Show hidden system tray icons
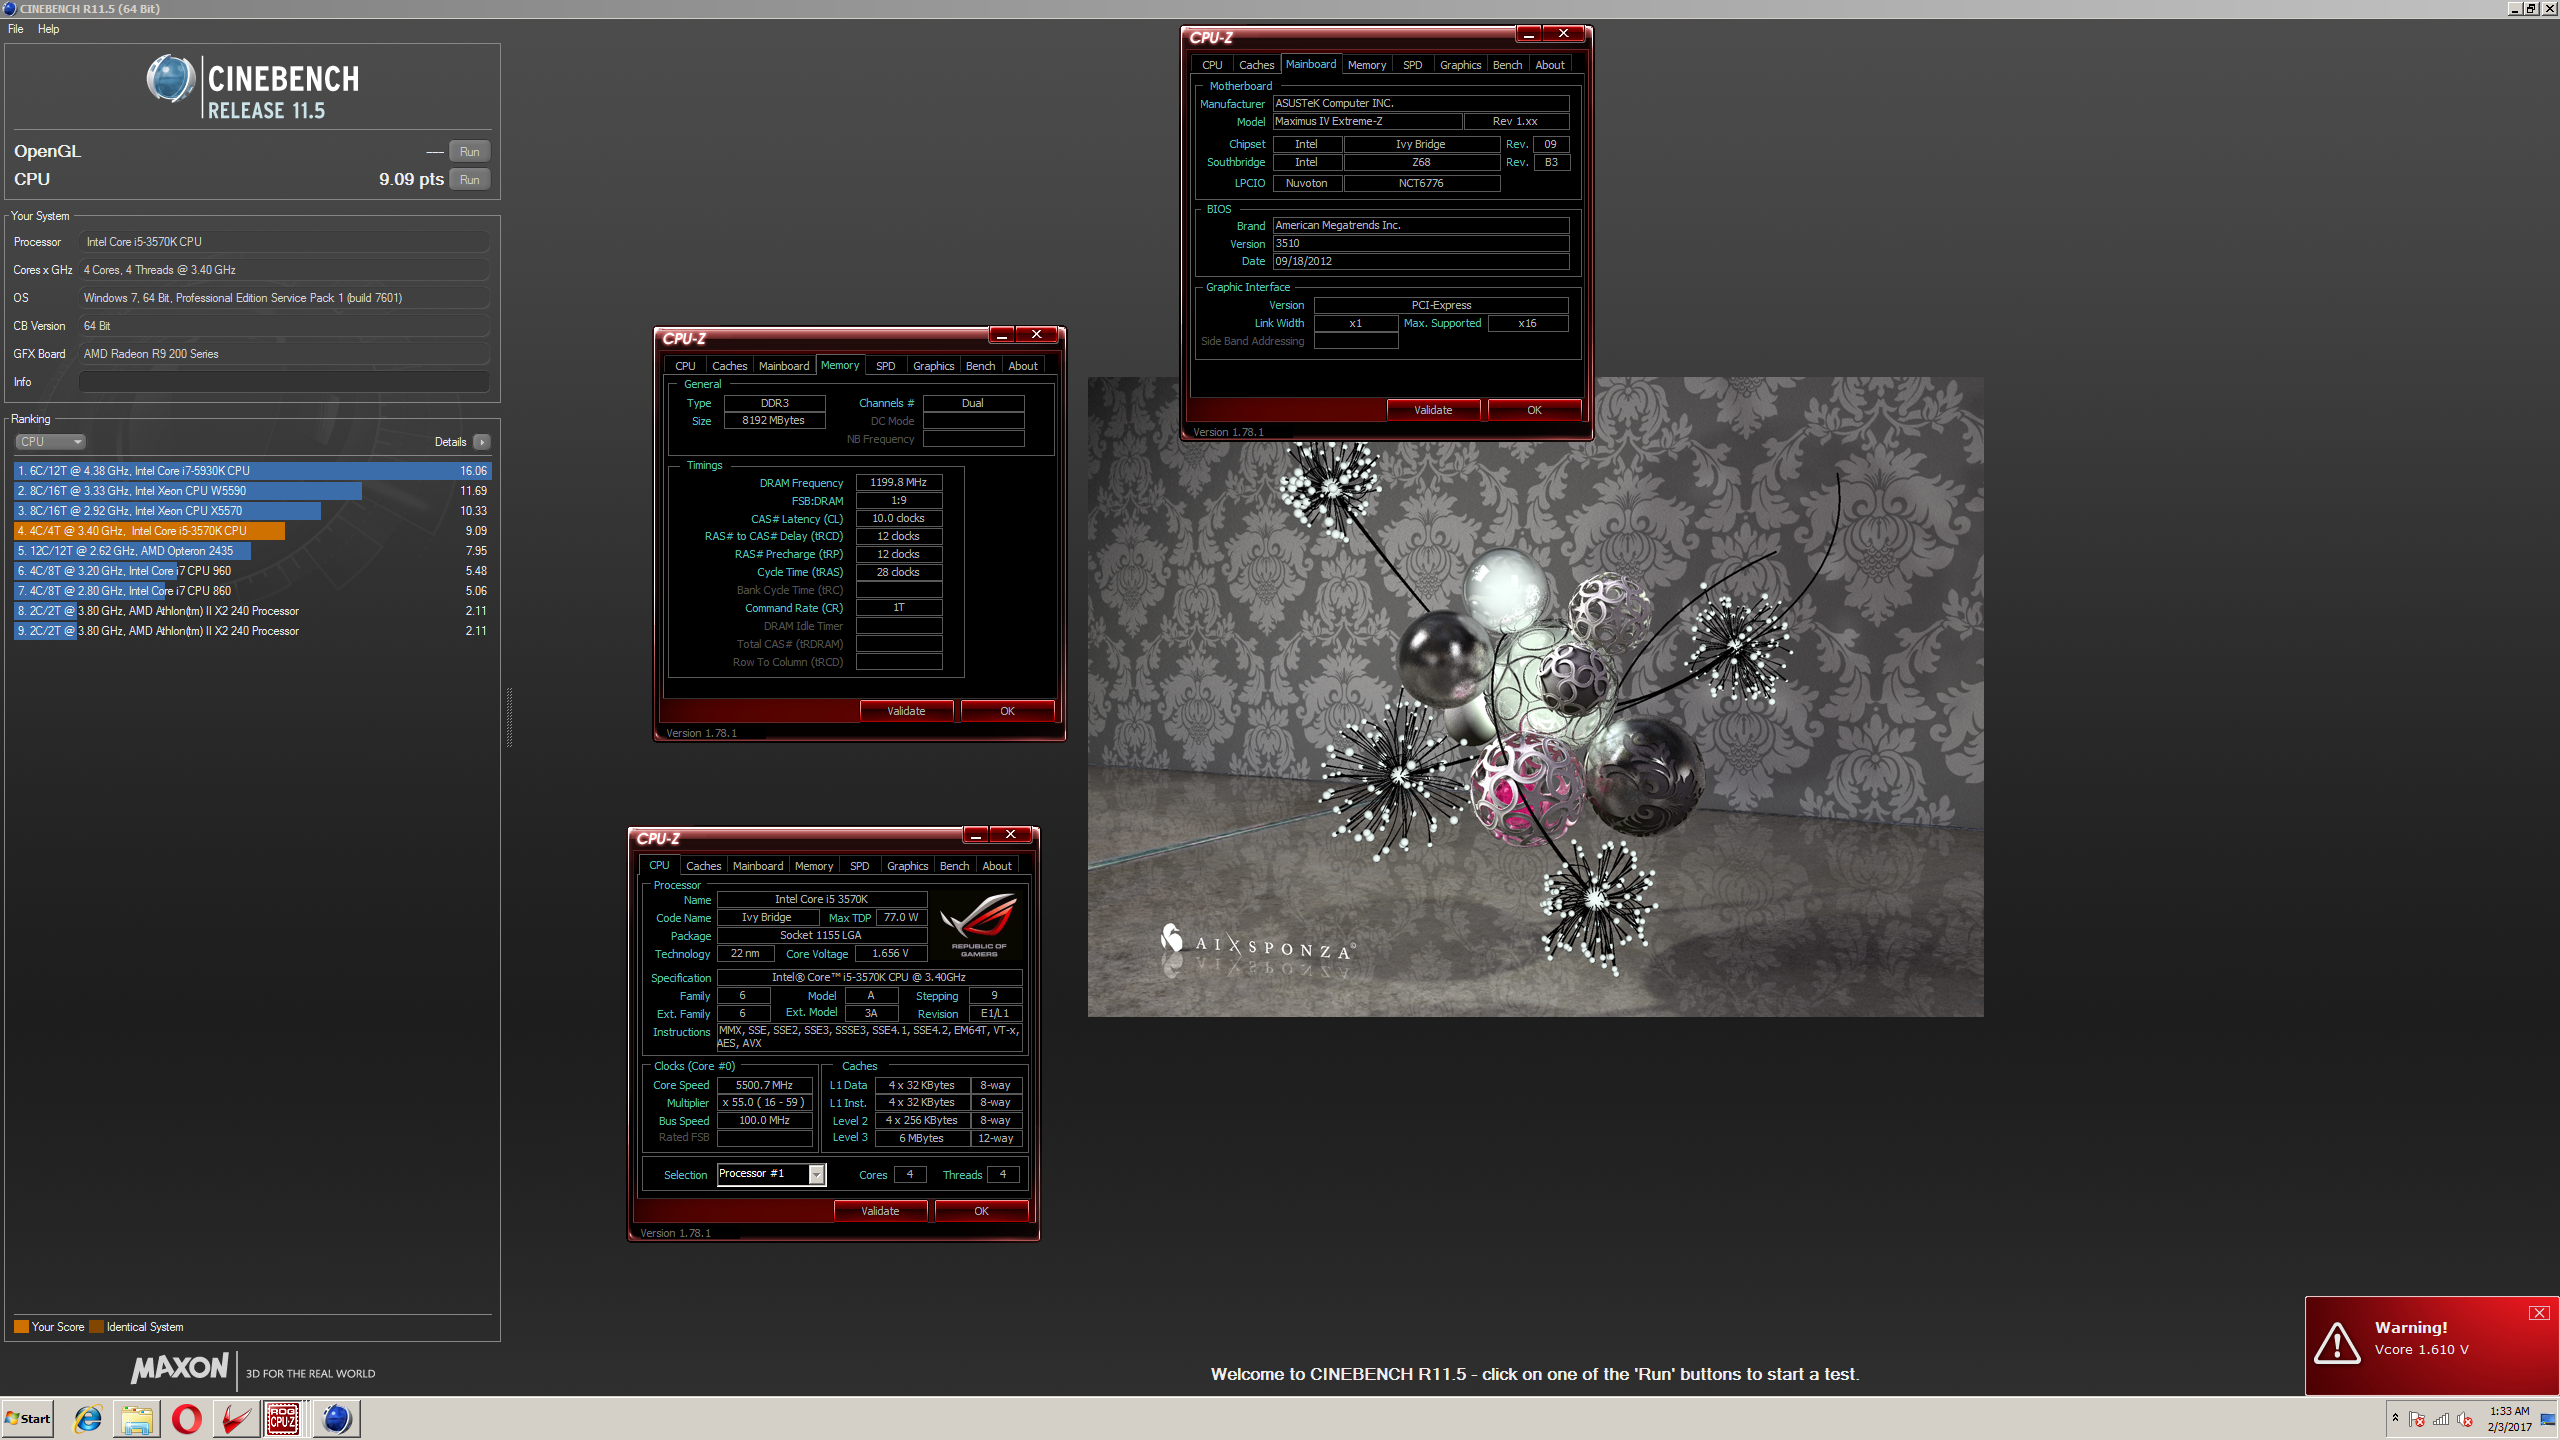The height and width of the screenshot is (1440, 2560). pyautogui.click(x=2395, y=1418)
